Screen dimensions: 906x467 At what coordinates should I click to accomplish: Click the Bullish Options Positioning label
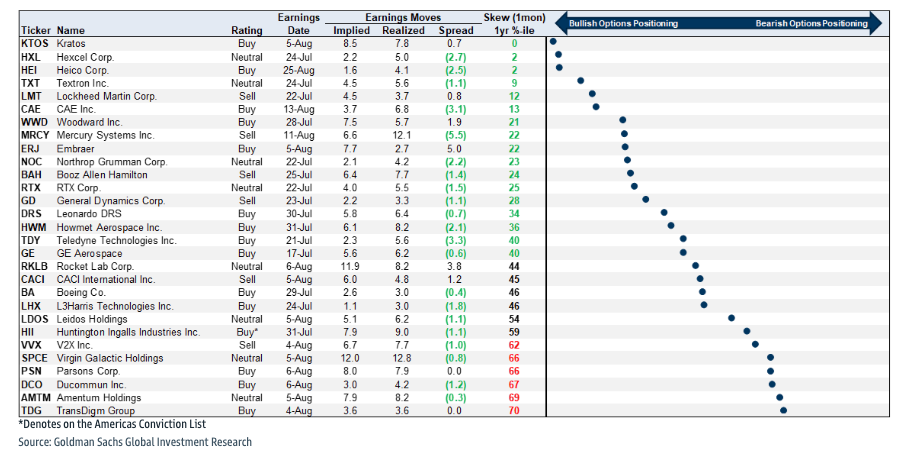coord(623,22)
